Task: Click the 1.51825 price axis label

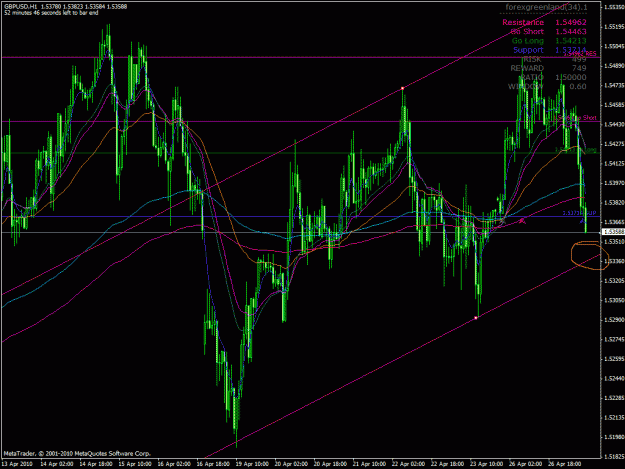Action: coord(614,456)
